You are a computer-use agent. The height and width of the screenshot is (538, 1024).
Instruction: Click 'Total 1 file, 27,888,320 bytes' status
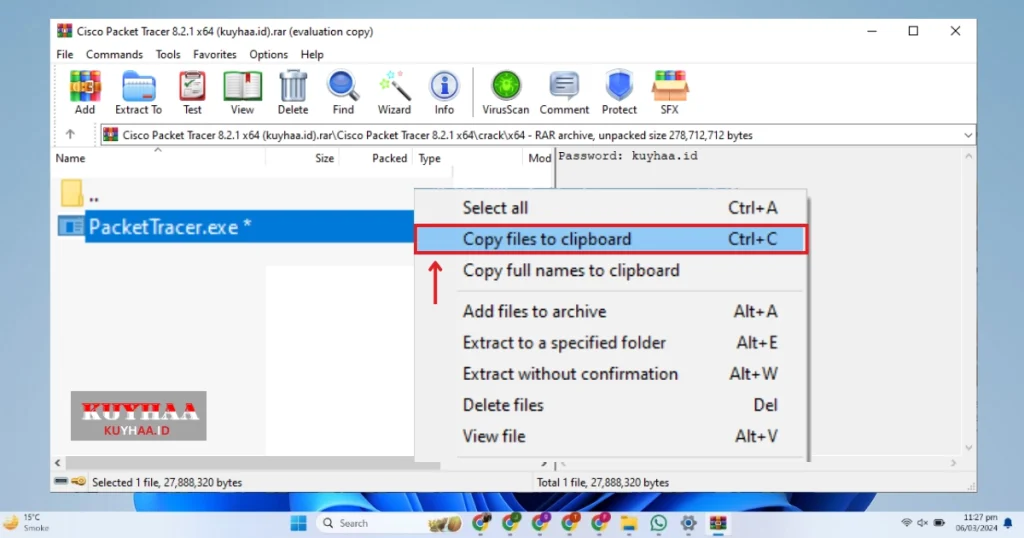click(603, 483)
